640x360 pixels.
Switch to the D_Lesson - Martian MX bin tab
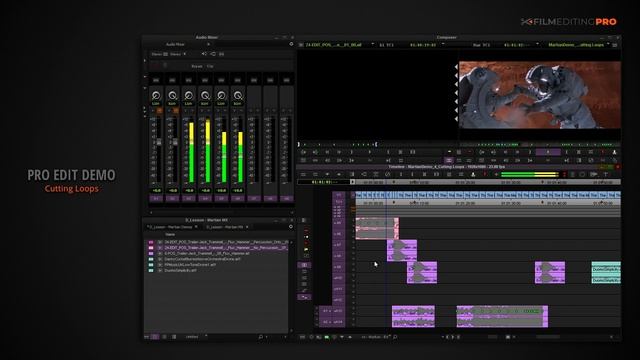pos(225,227)
